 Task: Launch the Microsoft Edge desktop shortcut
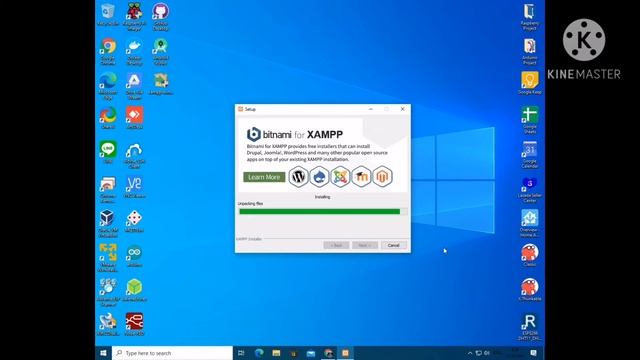click(x=108, y=81)
